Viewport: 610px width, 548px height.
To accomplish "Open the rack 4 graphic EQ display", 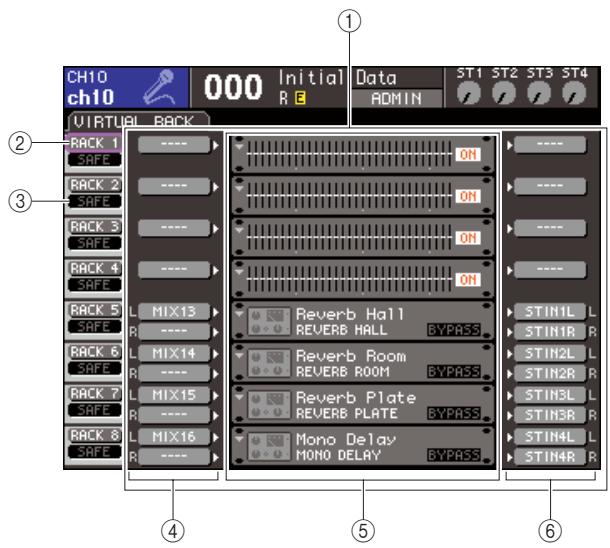I will click(x=349, y=279).
